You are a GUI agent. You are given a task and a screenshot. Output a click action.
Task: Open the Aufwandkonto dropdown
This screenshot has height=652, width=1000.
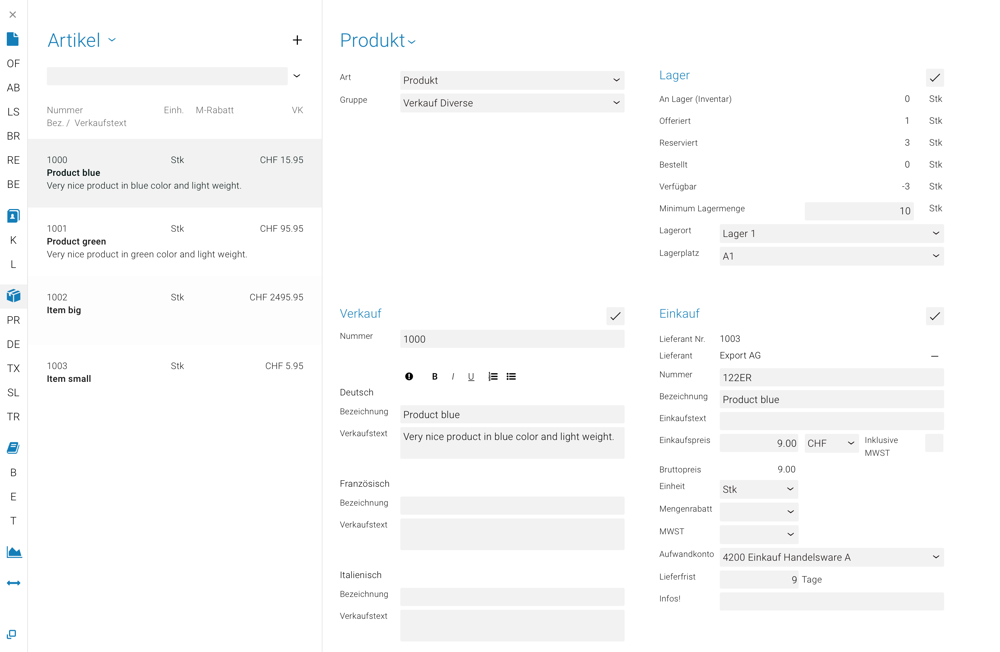point(830,557)
